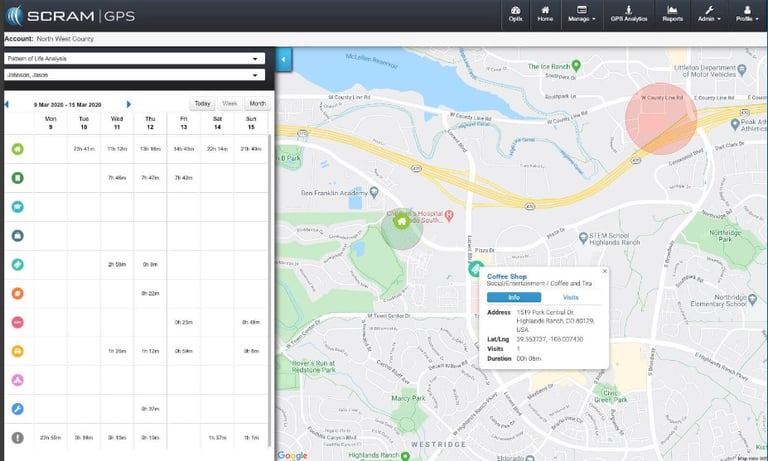Image resolution: width=768 pixels, height=461 pixels.
Task: Click Children's Hospital marker on map
Action: (449, 214)
